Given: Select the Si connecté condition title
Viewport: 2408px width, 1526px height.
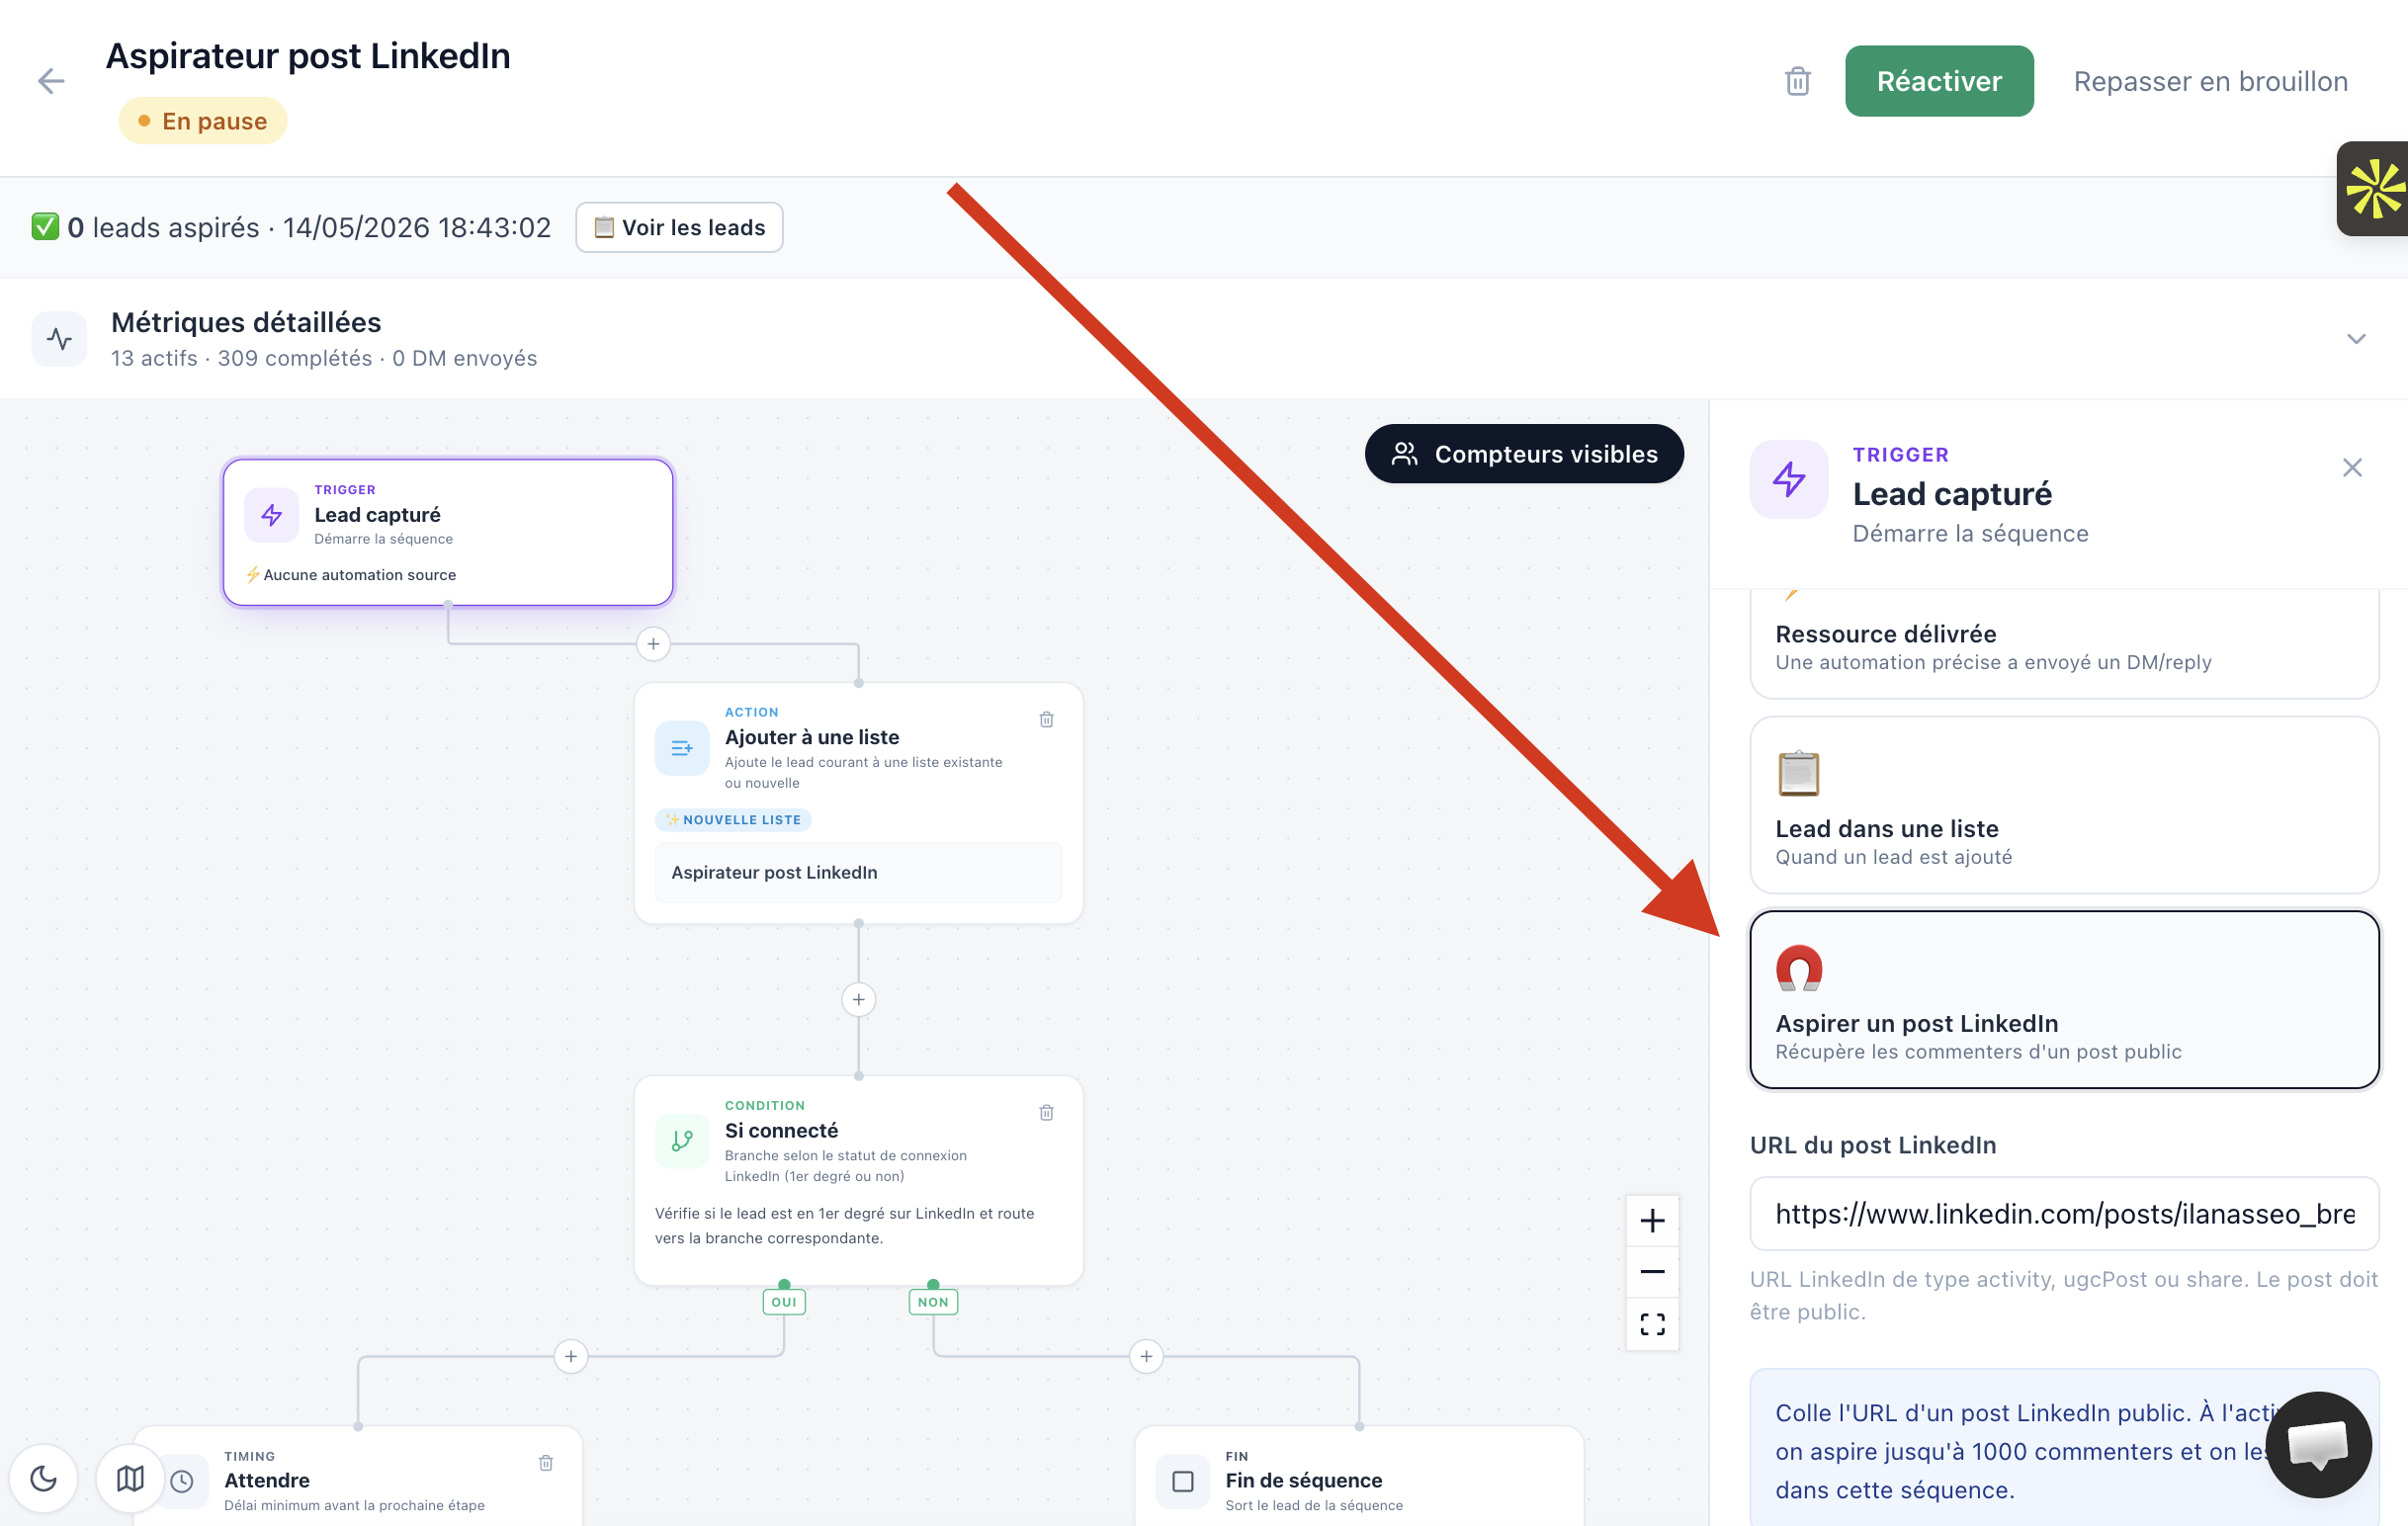Looking at the screenshot, I should (781, 1130).
